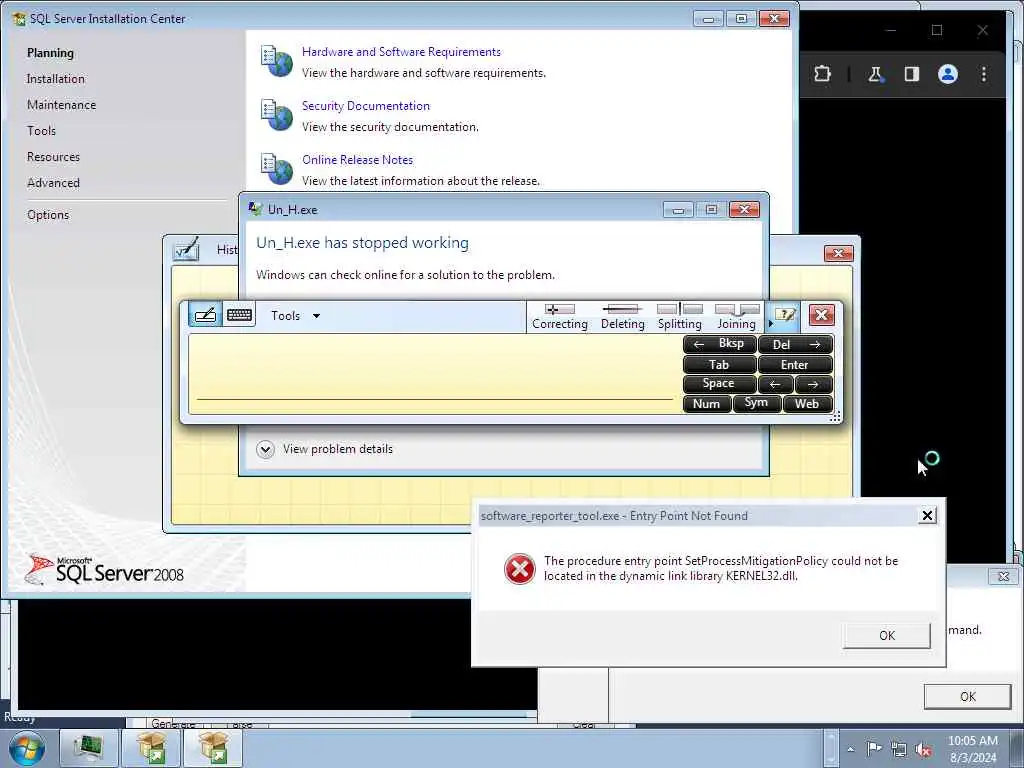The width and height of the screenshot is (1024, 768).
Task: Show the Joining gesture demo
Action: click(x=737, y=317)
